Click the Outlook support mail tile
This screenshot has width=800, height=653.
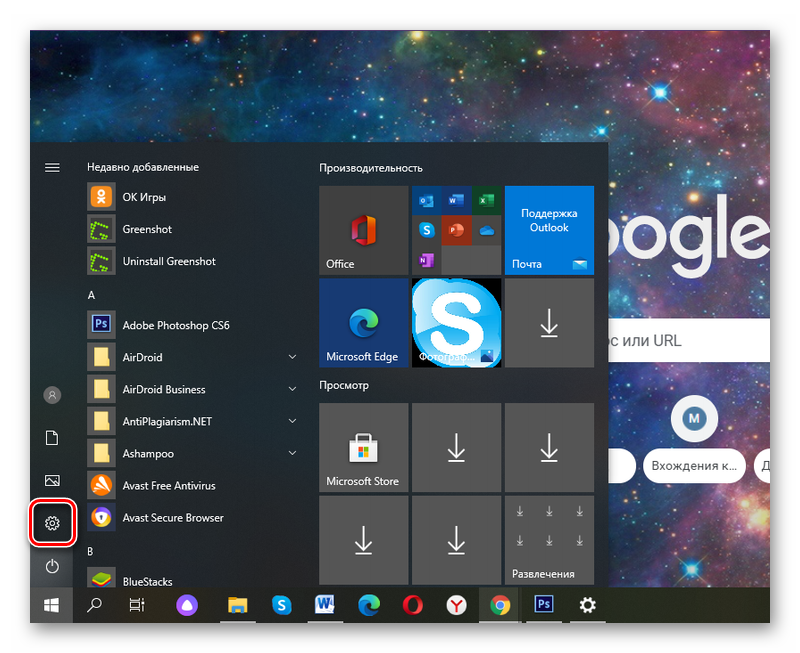click(549, 230)
